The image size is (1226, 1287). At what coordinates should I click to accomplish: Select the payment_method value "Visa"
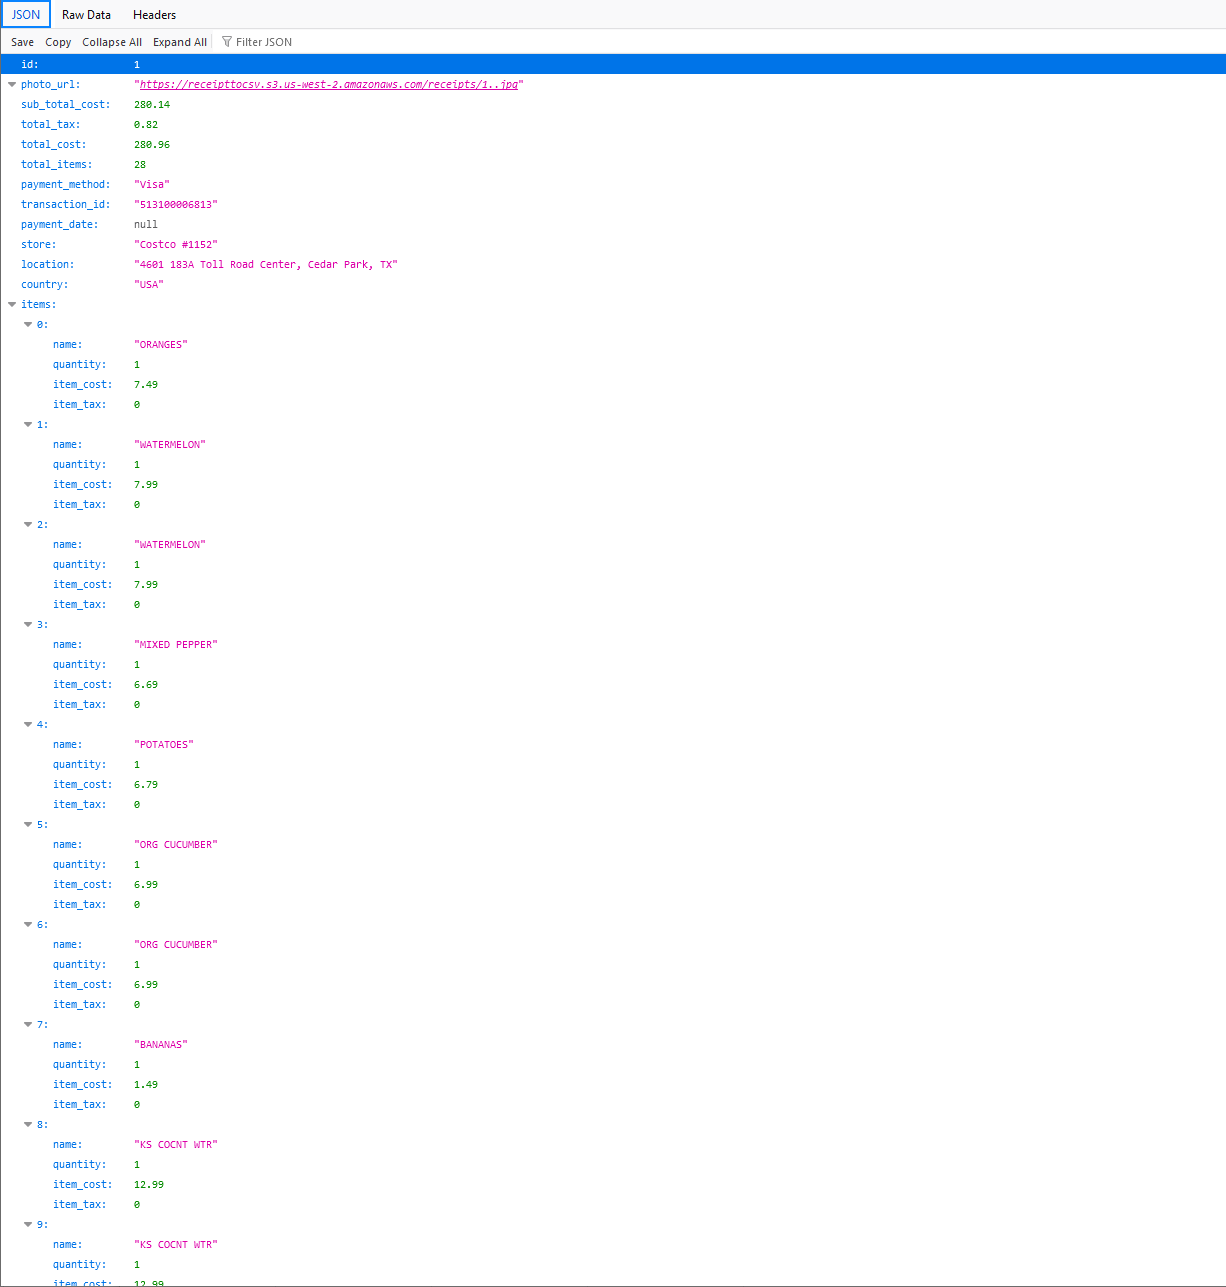pos(152,185)
